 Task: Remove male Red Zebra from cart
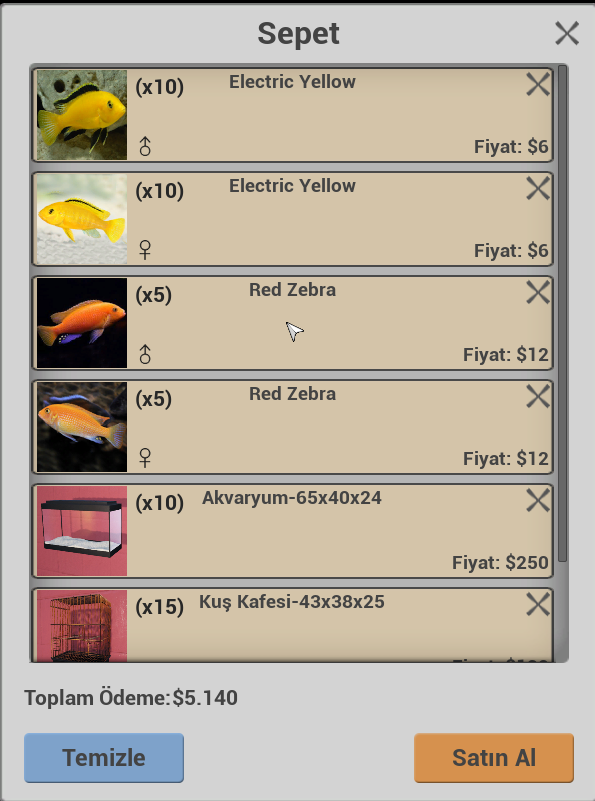point(538,293)
